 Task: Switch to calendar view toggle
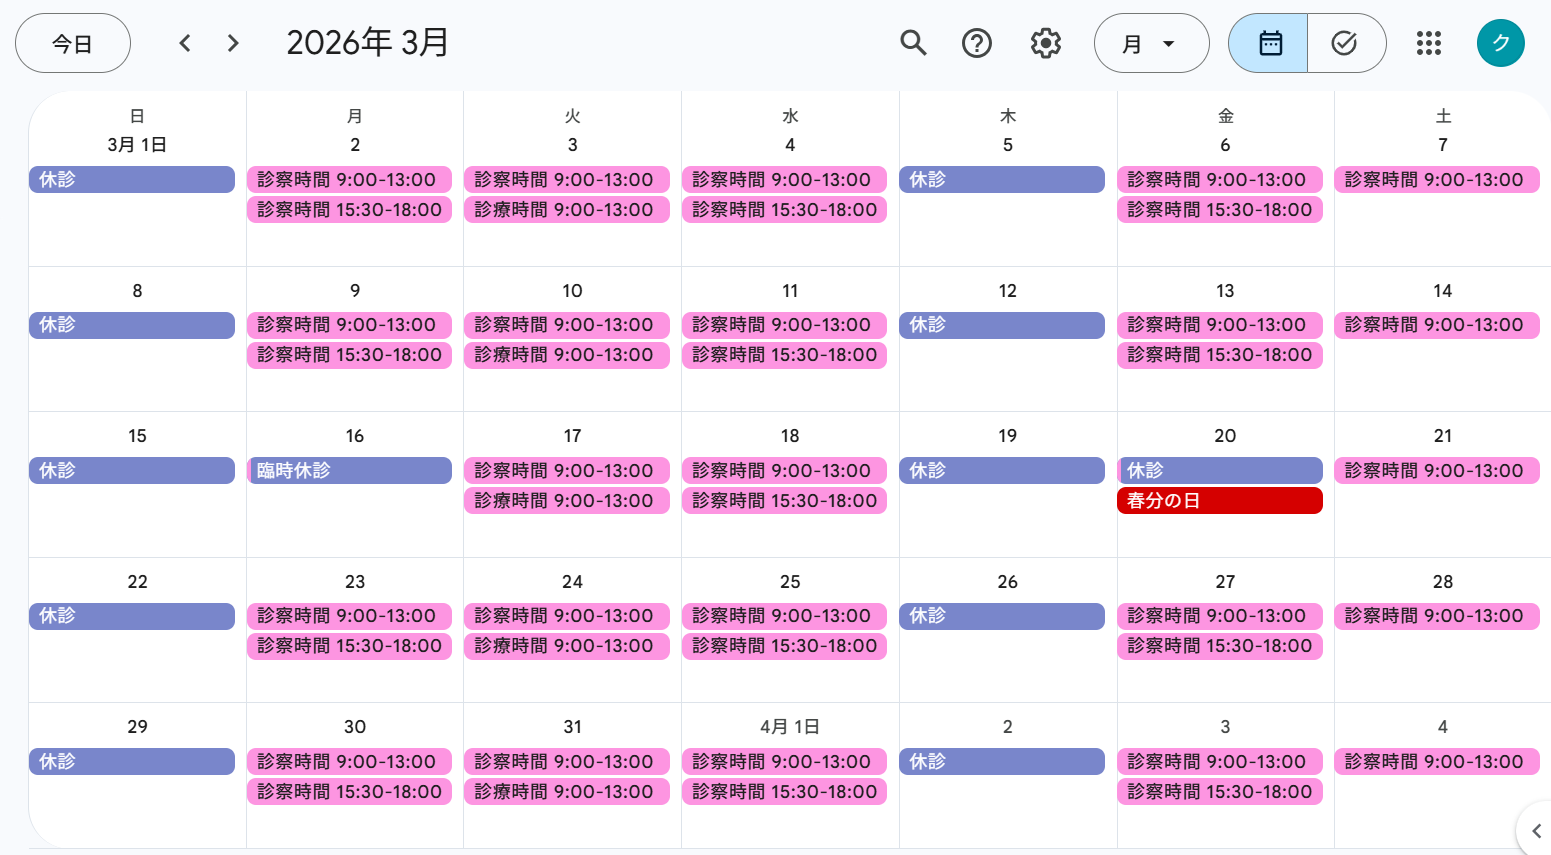click(x=1269, y=43)
